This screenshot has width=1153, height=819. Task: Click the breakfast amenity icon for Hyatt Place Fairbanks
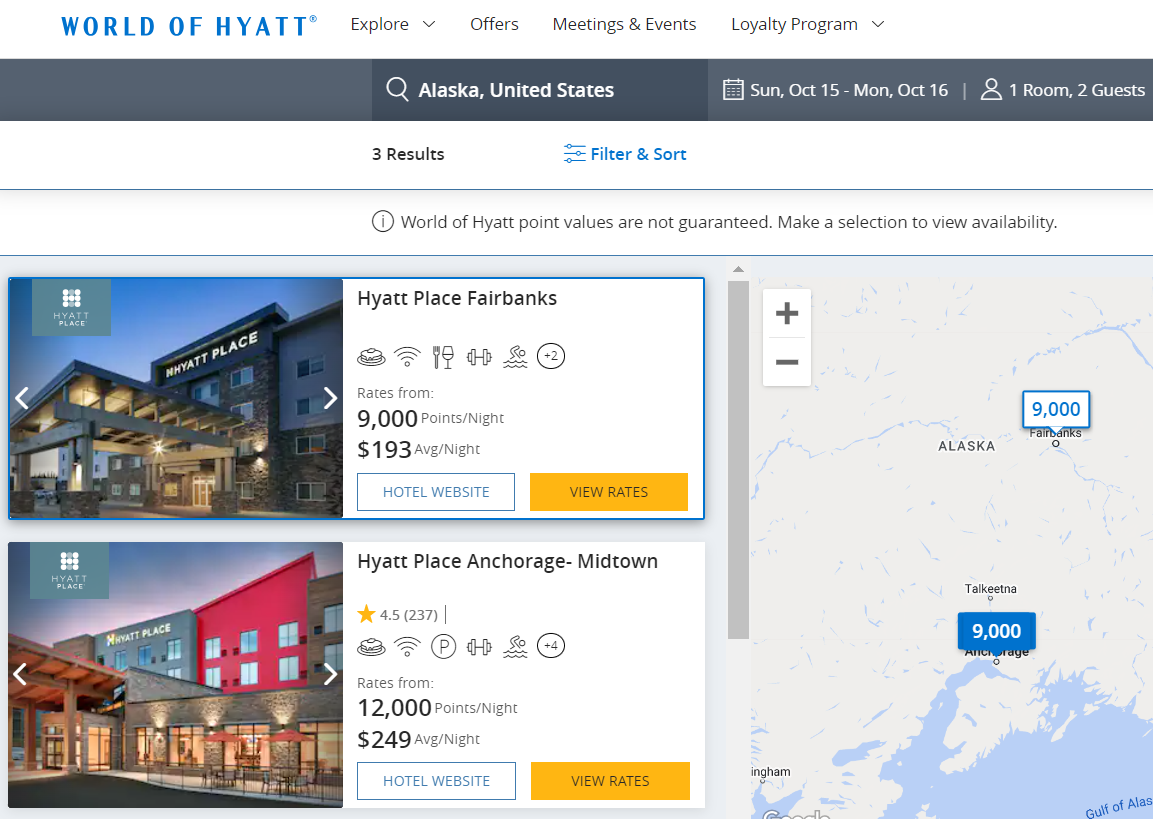tap(372, 356)
